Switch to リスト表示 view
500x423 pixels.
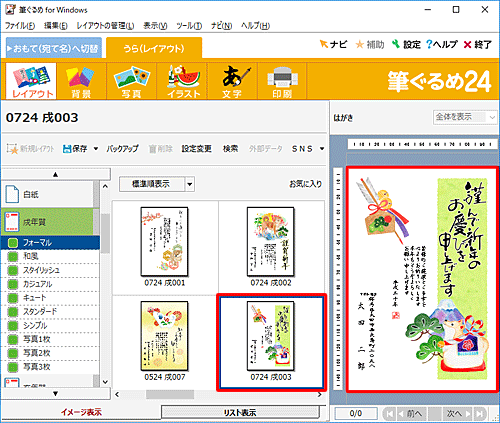click(240, 413)
